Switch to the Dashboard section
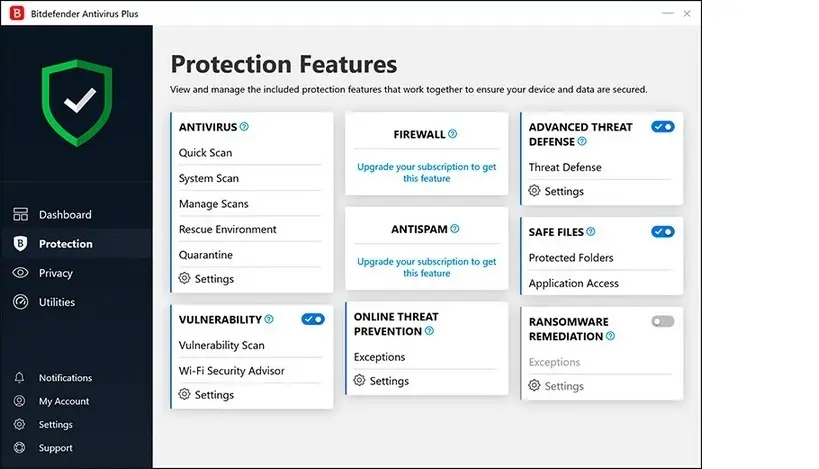Viewport: 819px width, 469px height. pos(65,215)
